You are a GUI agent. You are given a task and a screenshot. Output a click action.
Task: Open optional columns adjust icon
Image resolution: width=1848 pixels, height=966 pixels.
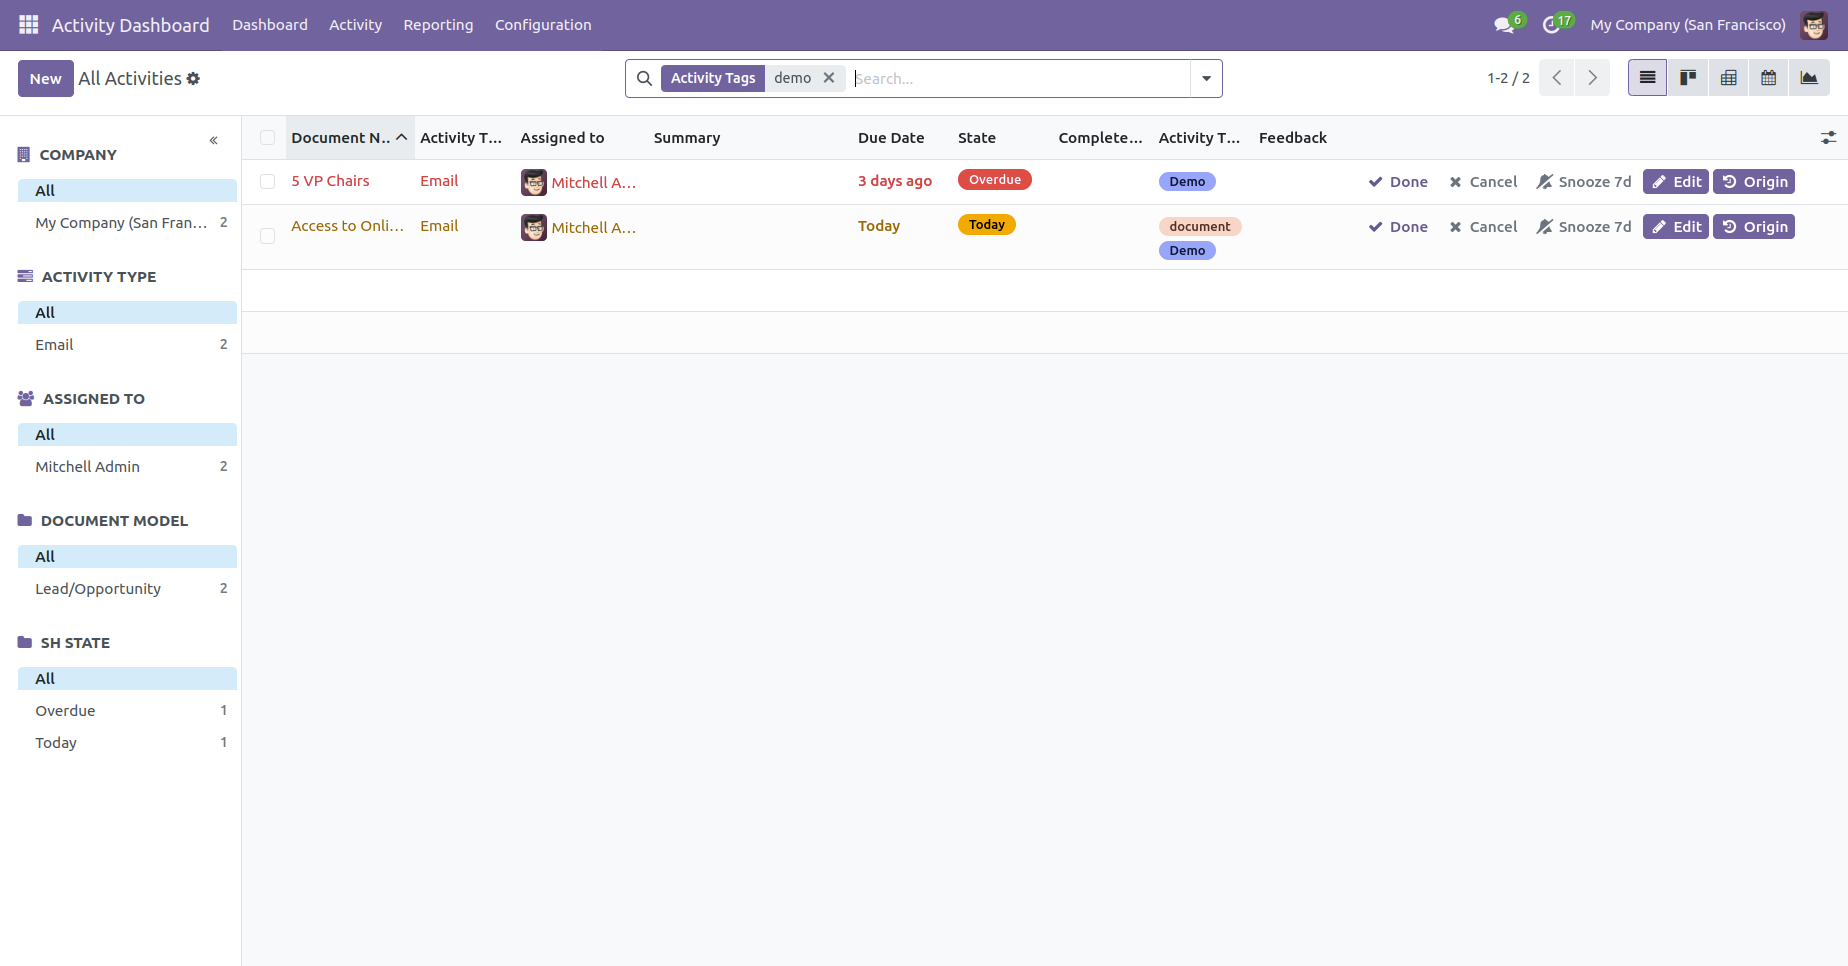click(1828, 138)
